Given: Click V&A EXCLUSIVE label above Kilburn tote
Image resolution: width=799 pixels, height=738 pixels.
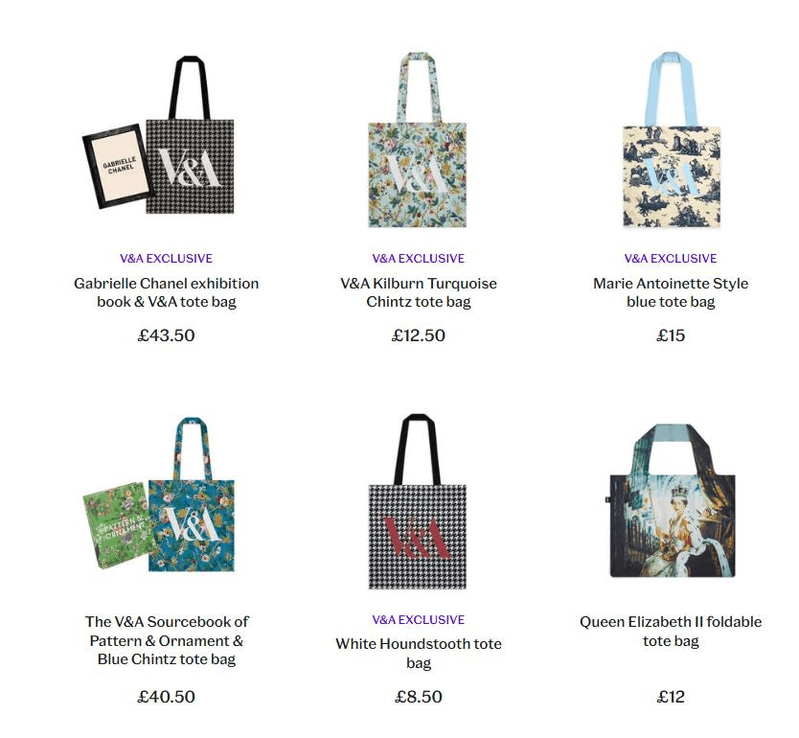Looking at the screenshot, I should point(418,258).
